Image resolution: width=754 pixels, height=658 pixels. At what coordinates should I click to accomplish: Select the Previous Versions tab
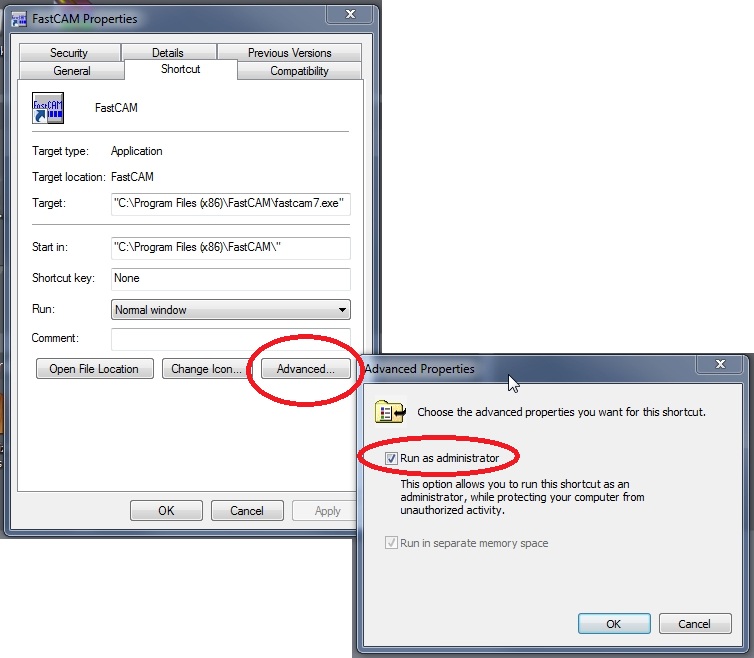[289, 52]
